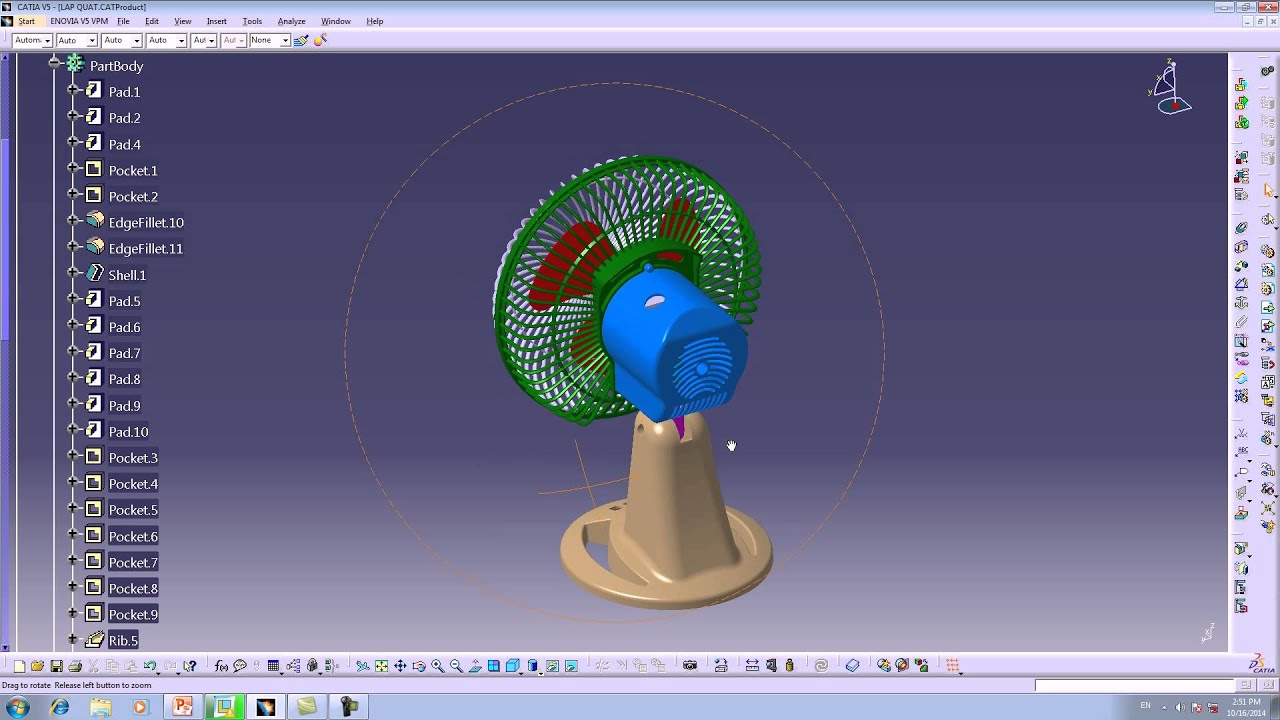The image size is (1280, 720).
Task: Click the Open file folder icon
Action: [x=37, y=666]
